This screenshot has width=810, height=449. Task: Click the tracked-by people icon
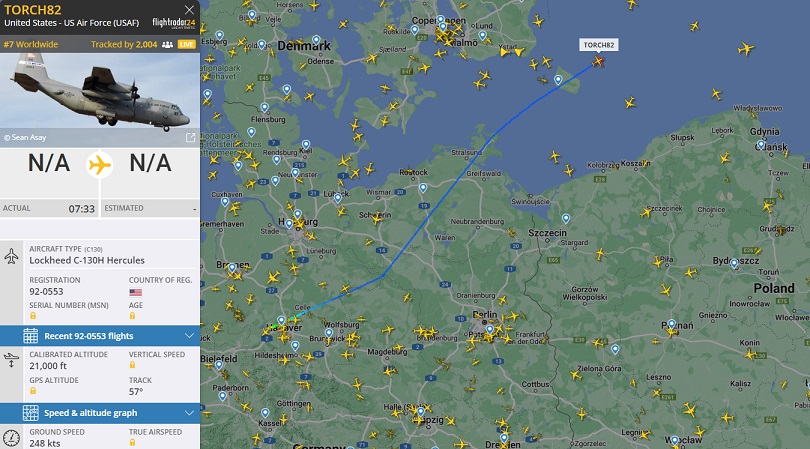167,44
